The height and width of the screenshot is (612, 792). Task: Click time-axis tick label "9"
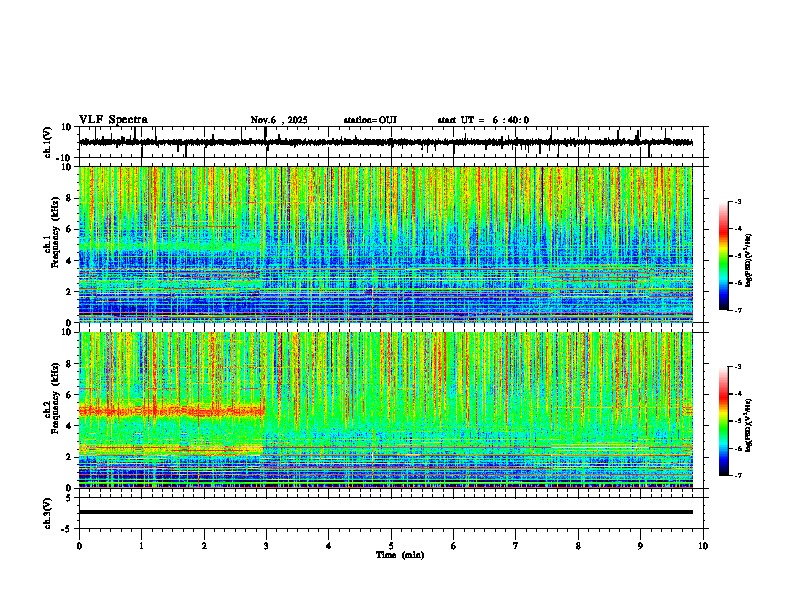(x=640, y=546)
